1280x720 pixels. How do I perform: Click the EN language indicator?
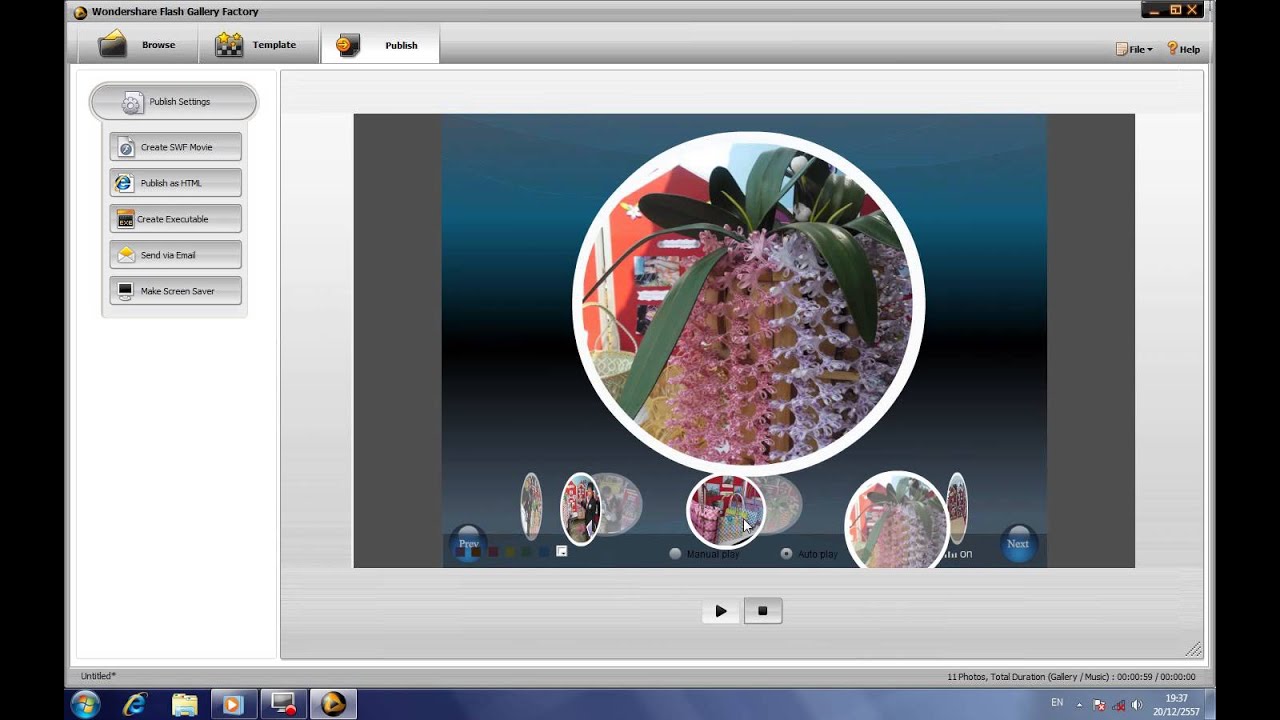(1057, 703)
